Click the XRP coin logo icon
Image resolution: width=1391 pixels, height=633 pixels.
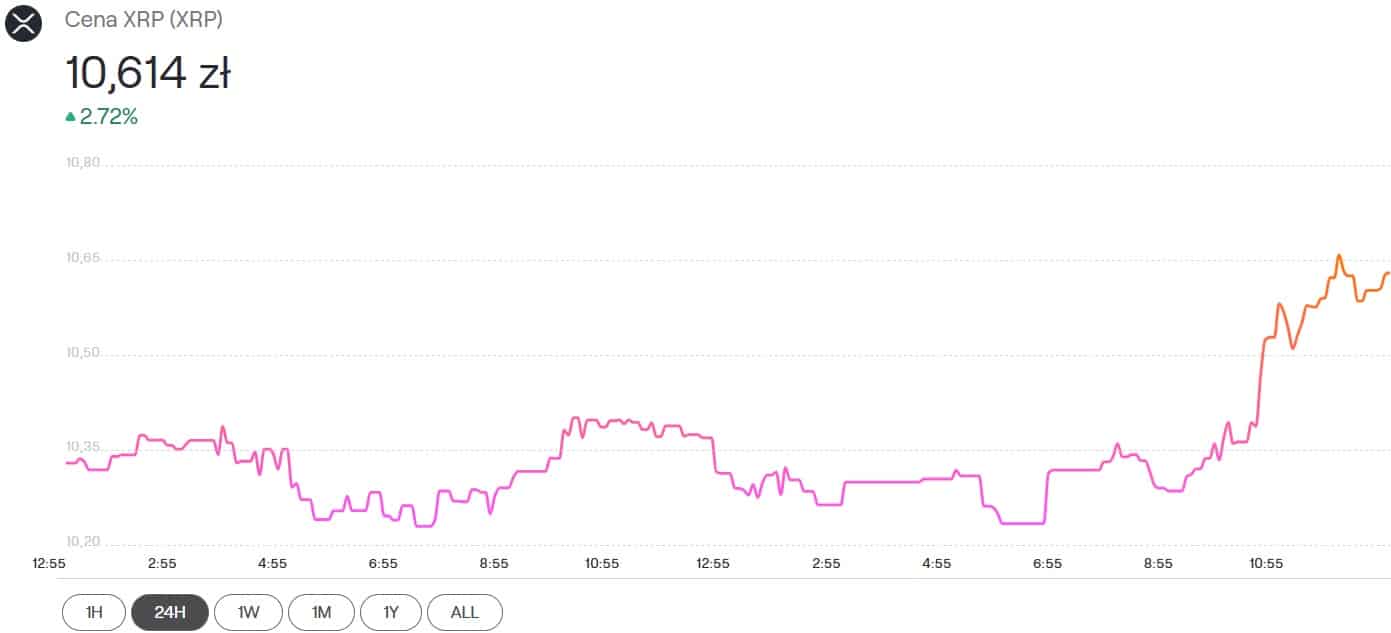click(x=24, y=23)
